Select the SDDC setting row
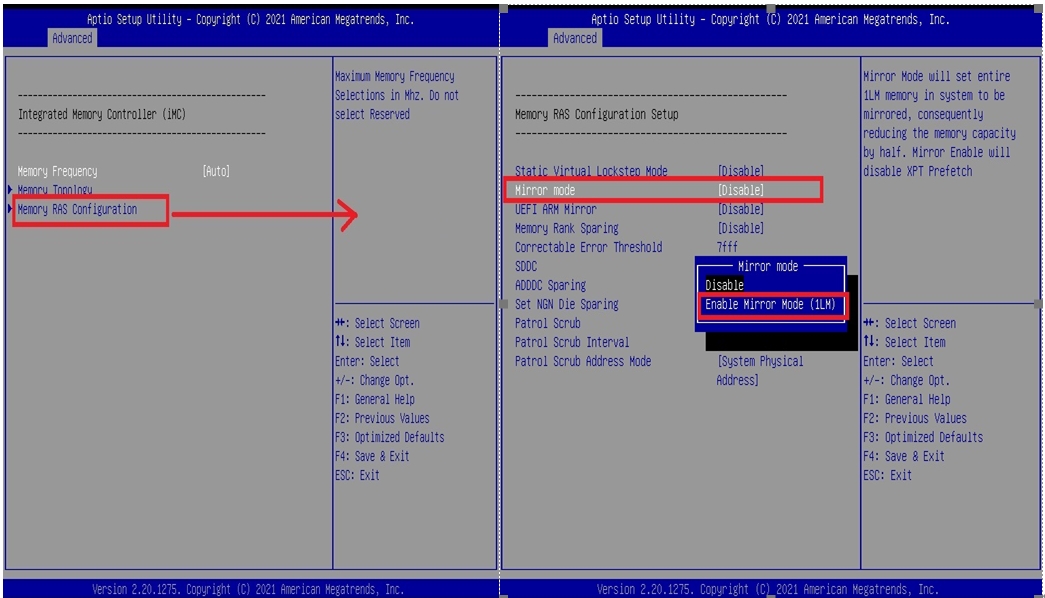Screen dimensions: 1045x598 point(526,266)
